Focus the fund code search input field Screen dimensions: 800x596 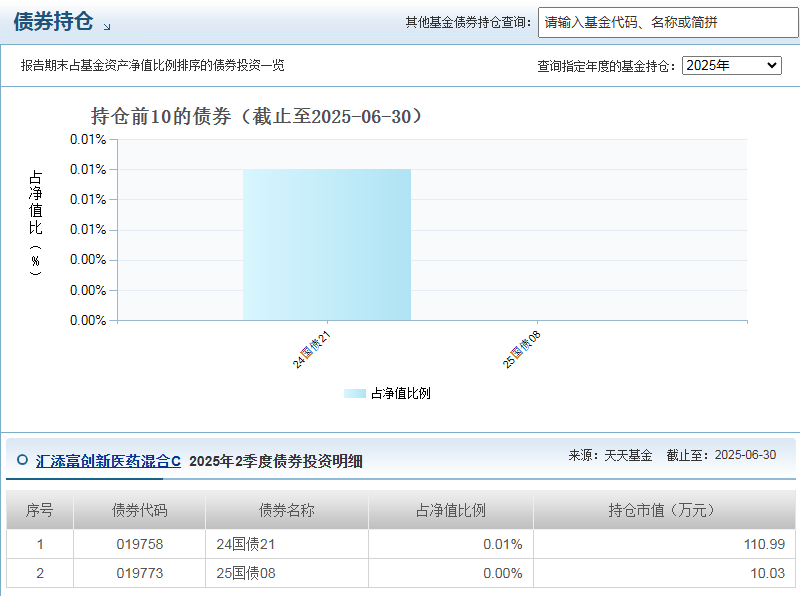tap(668, 22)
